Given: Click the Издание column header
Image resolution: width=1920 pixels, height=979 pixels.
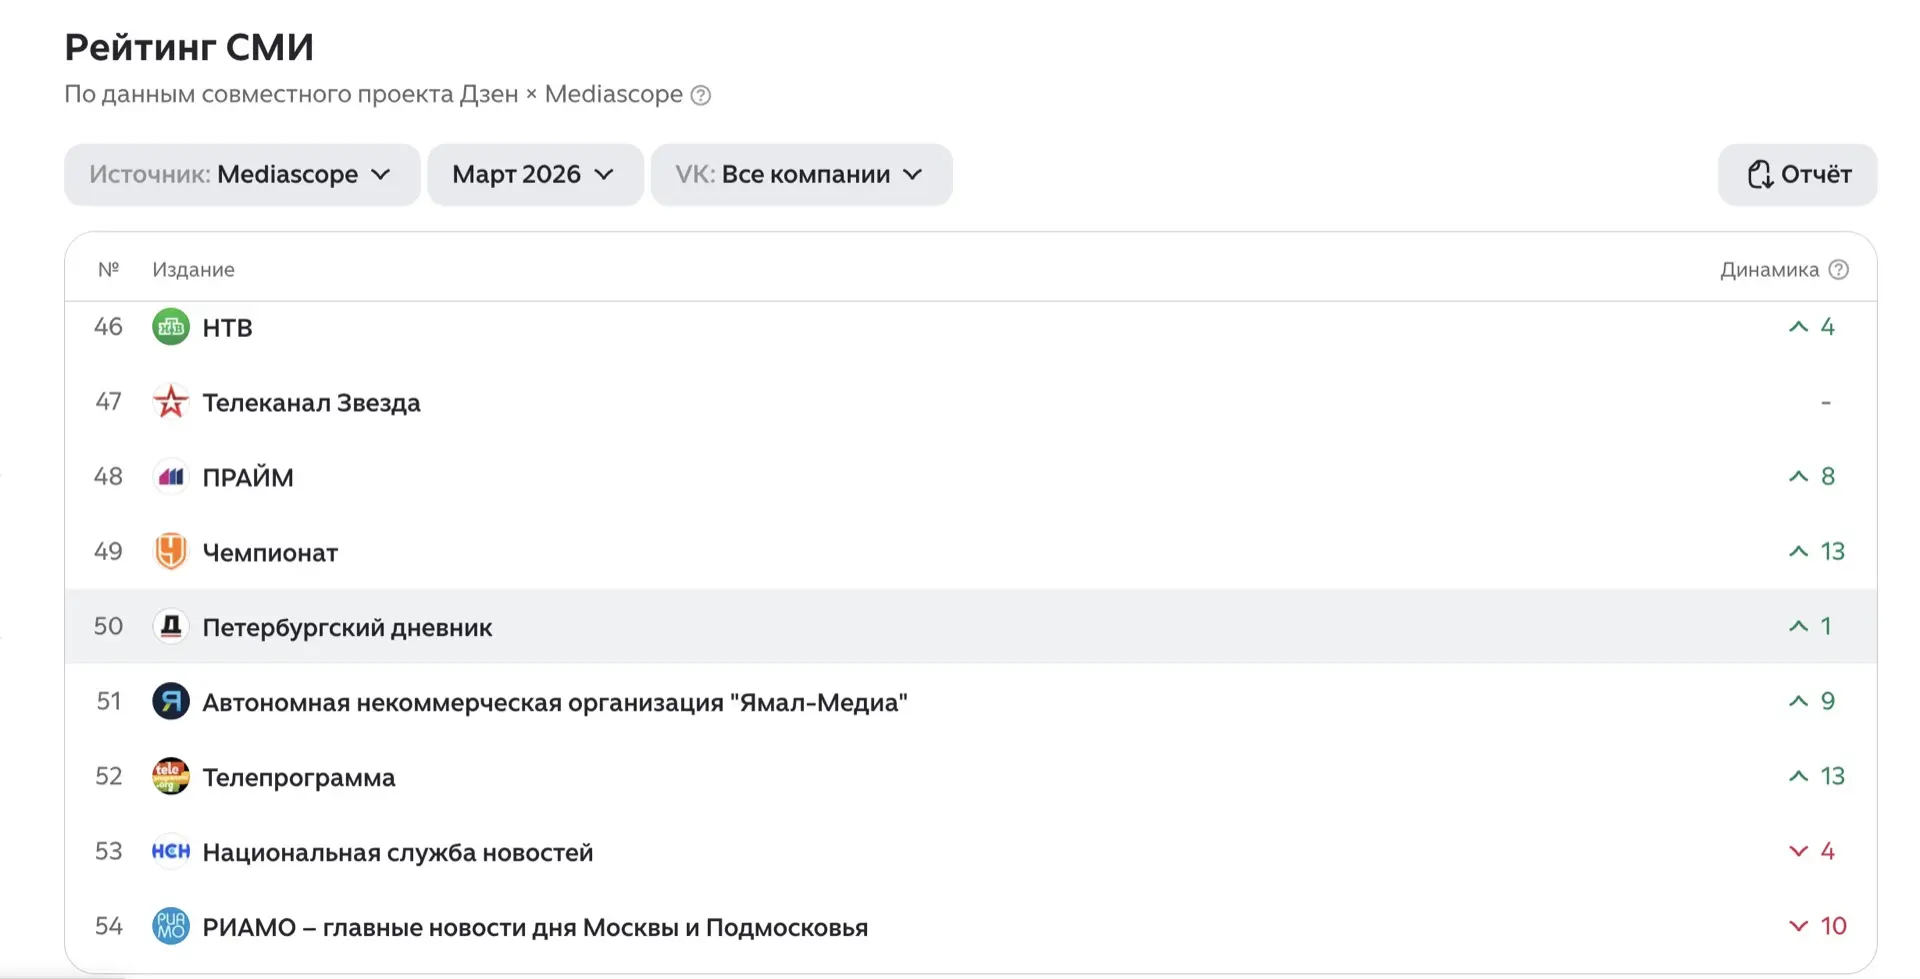Looking at the screenshot, I should point(193,270).
